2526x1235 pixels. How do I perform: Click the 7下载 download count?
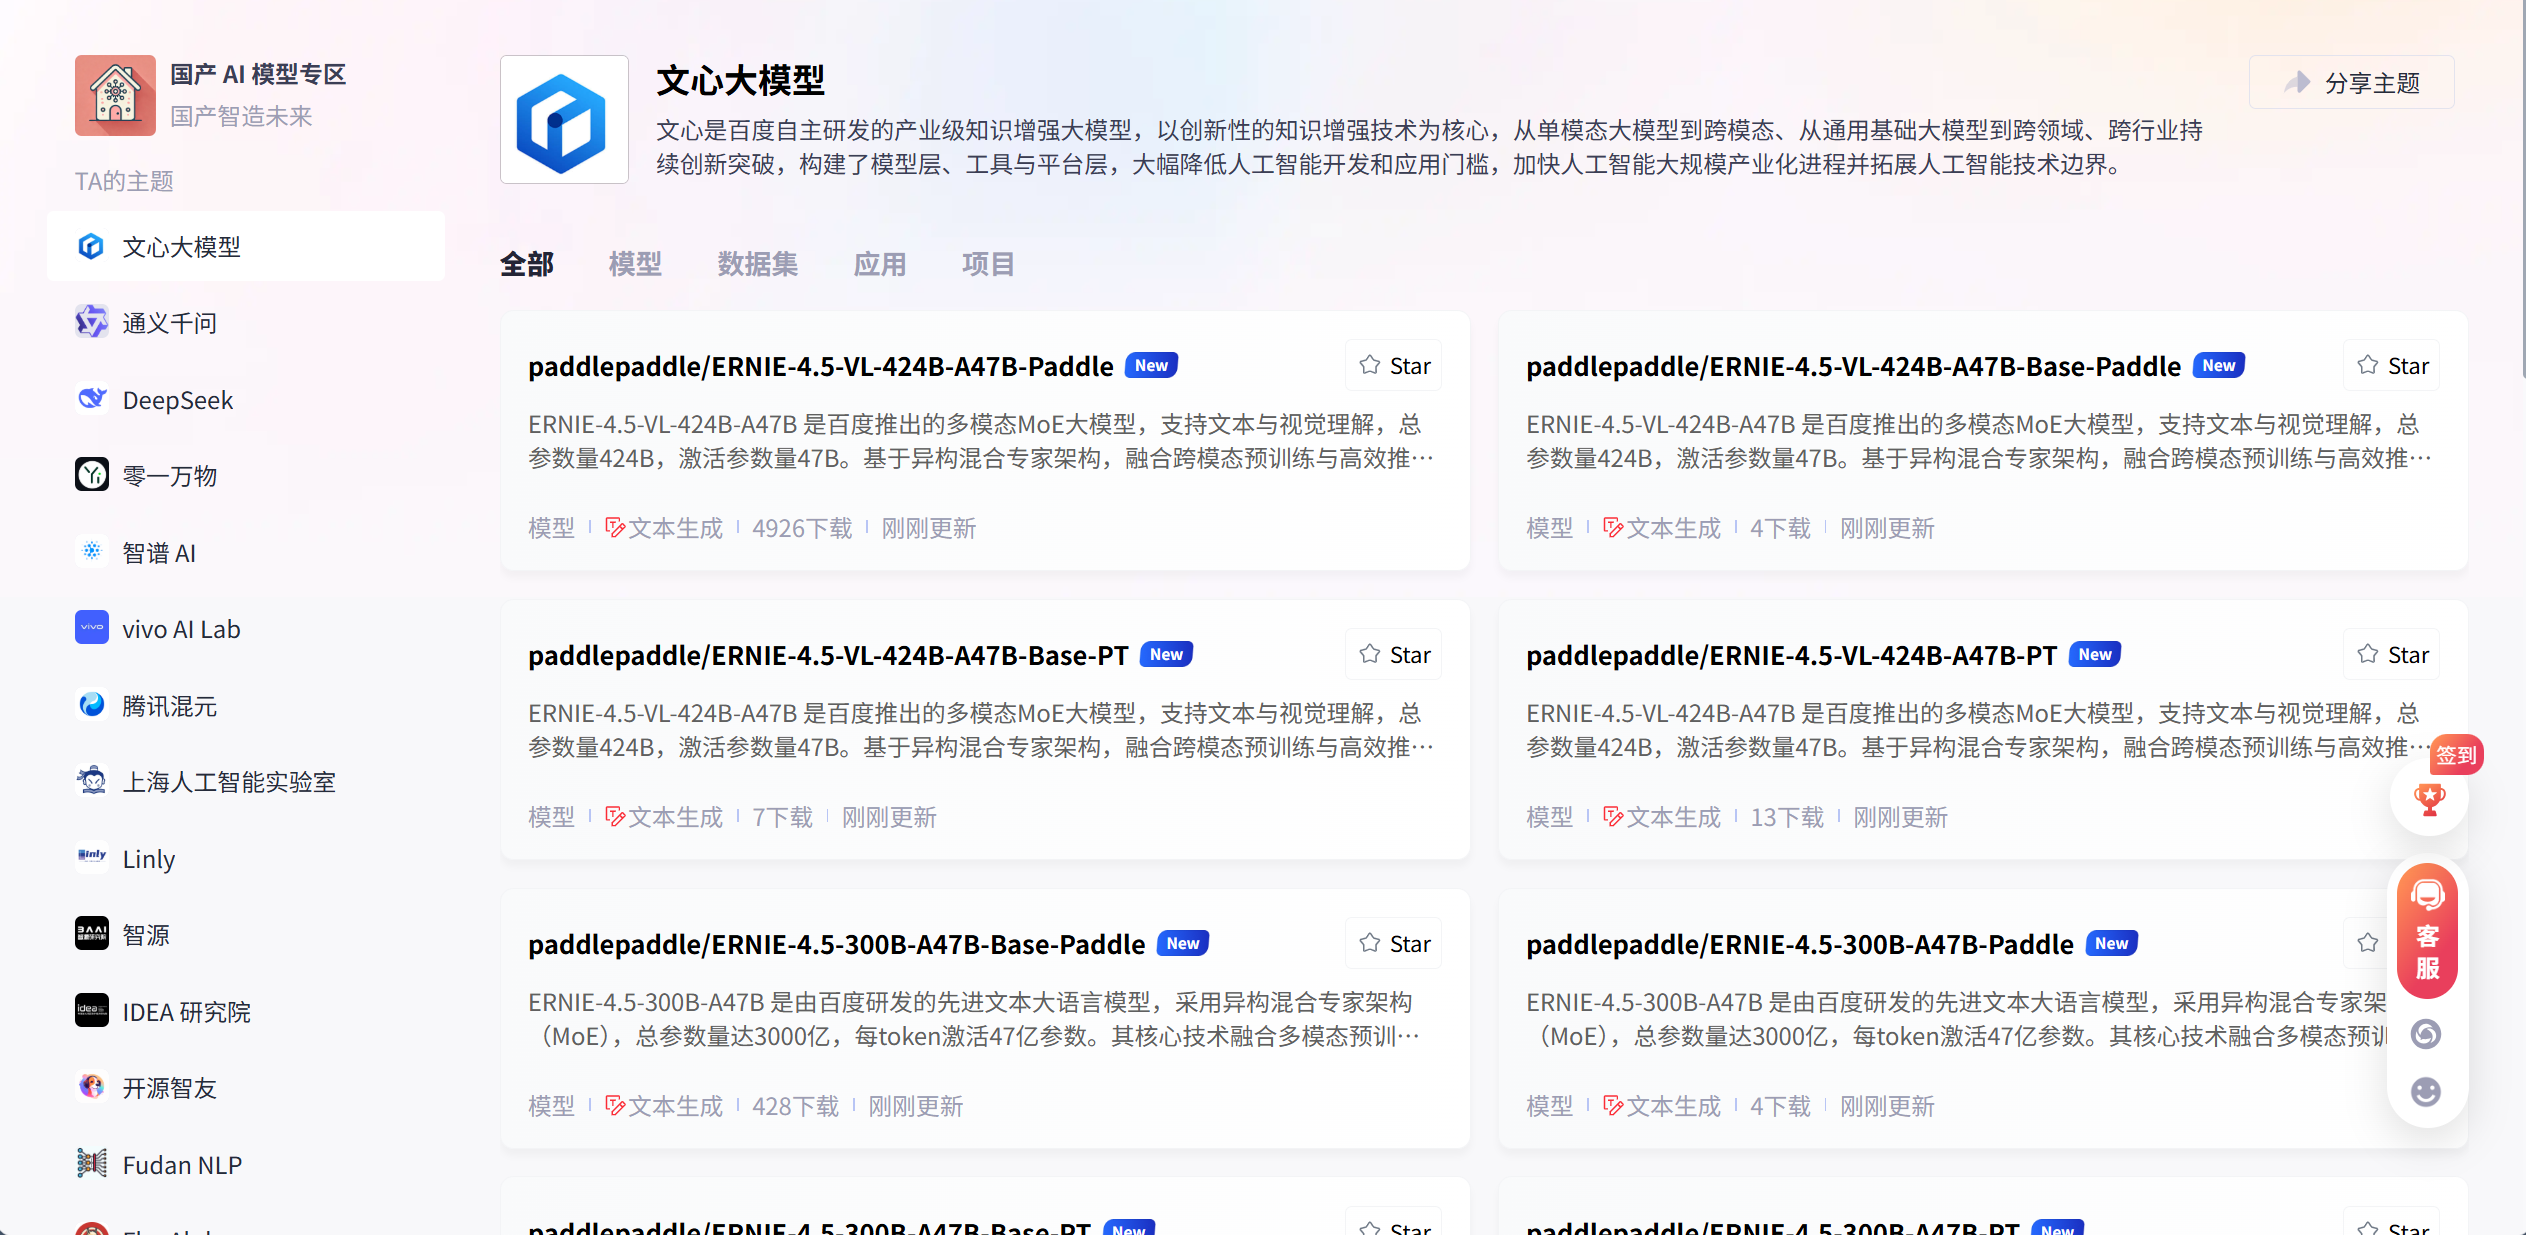(x=782, y=816)
